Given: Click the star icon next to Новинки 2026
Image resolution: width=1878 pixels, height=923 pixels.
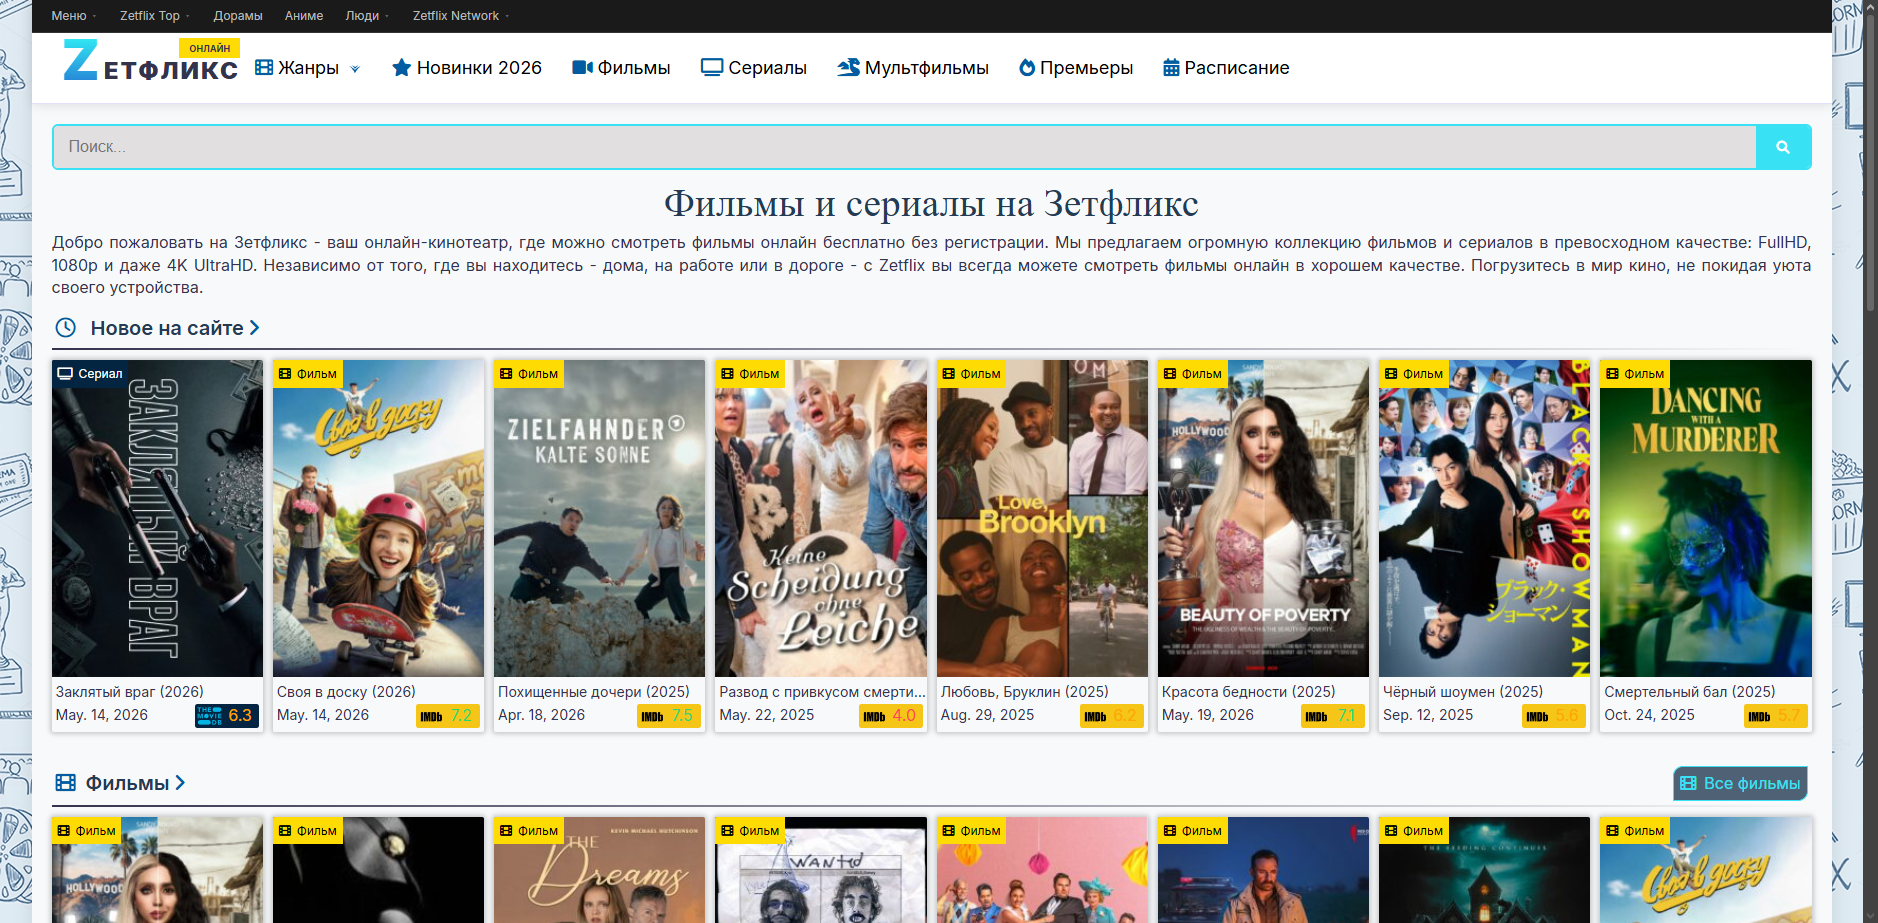Looking at the screenshot, I should click(402, 68).
